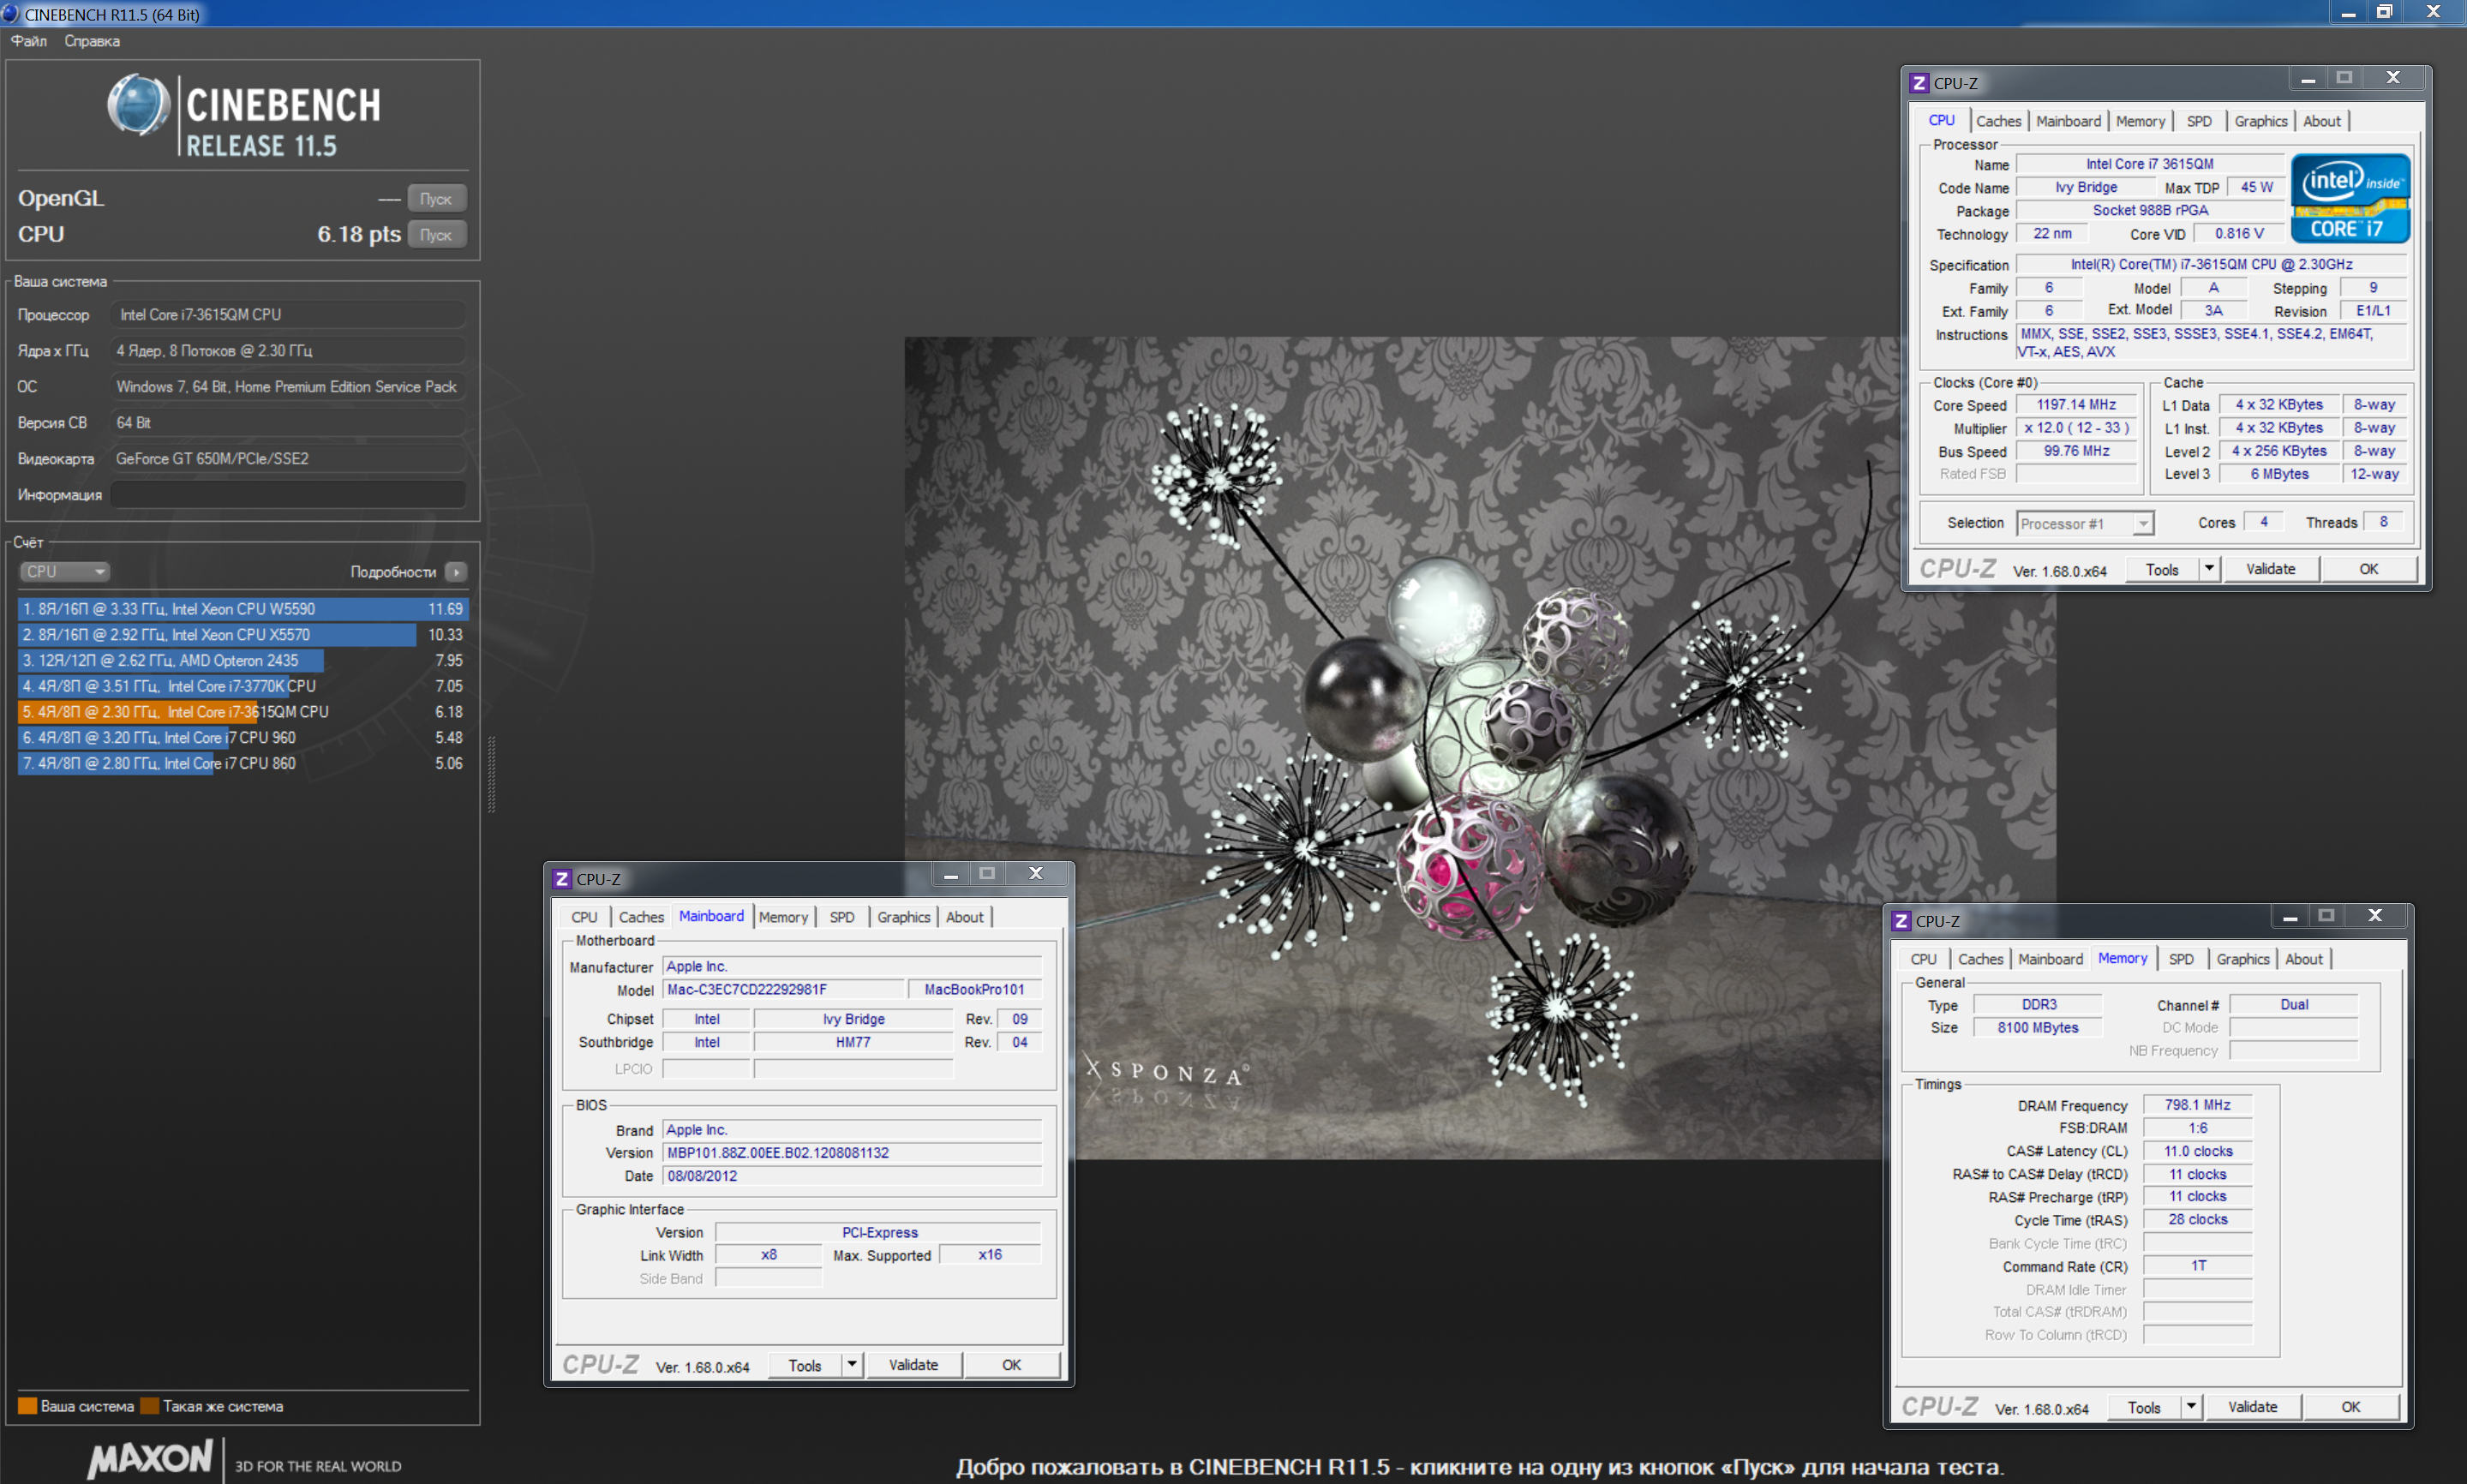
Task: Open the CPU ranking type dropdown
Action: tap(64, 572)
